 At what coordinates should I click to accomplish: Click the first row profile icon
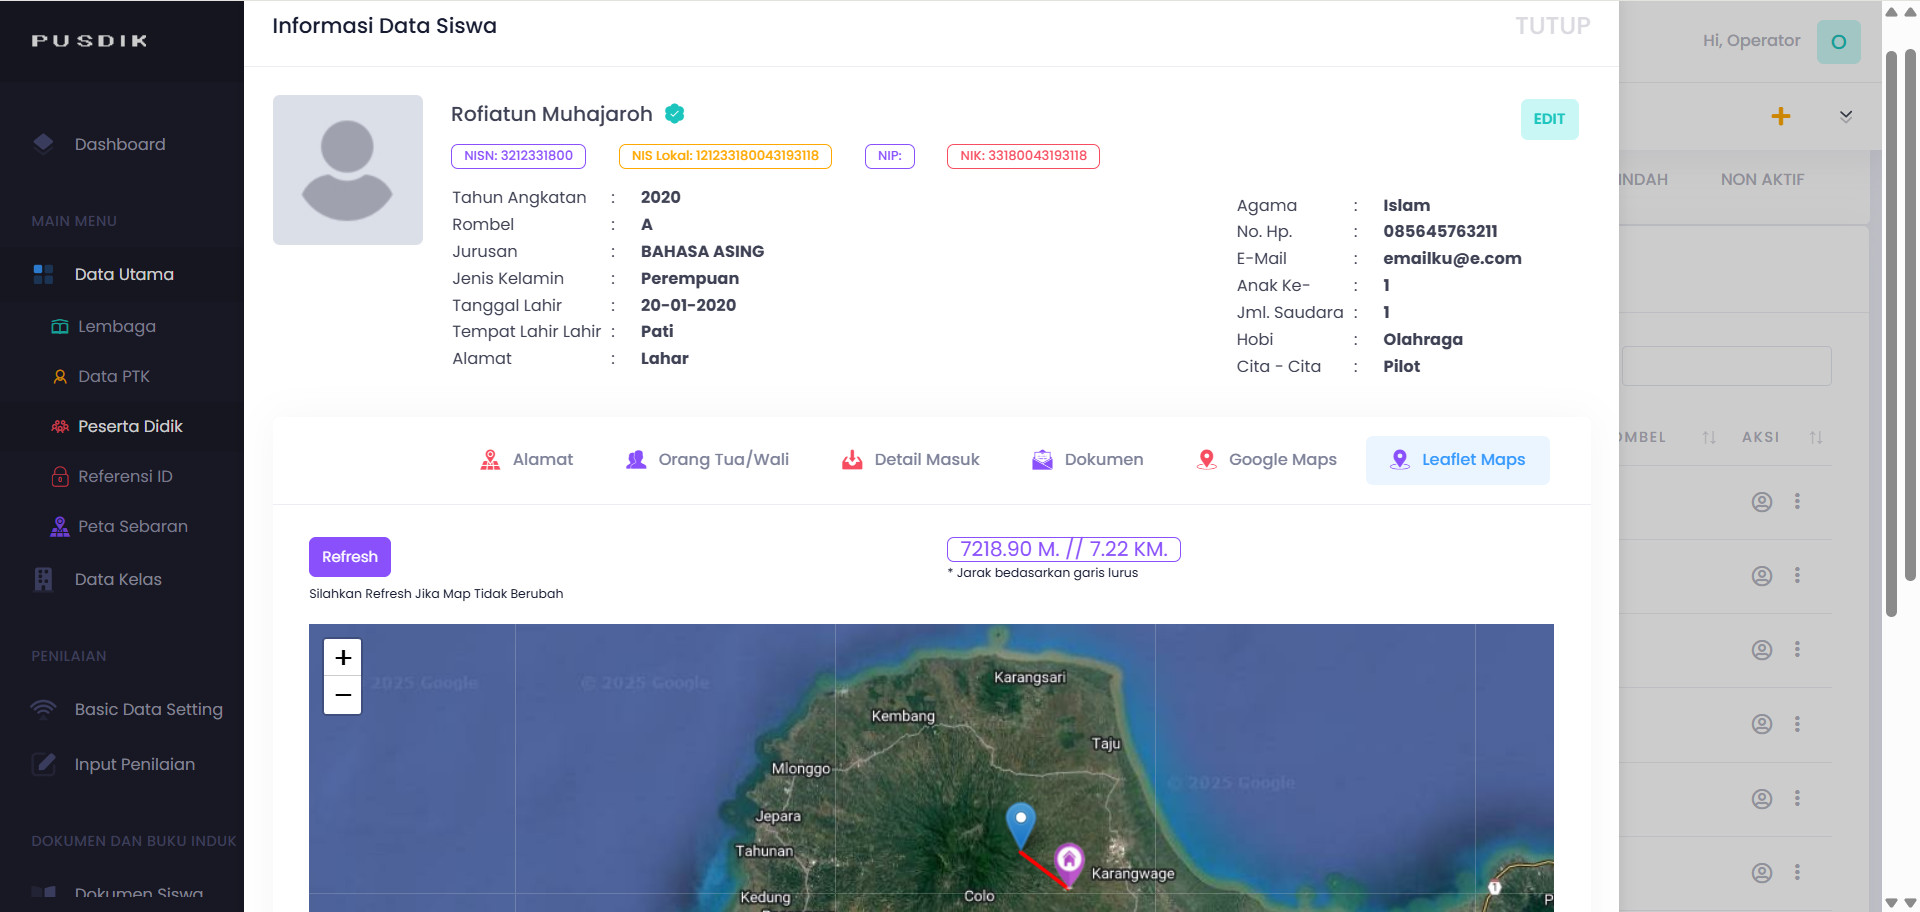click(1761, 502)
